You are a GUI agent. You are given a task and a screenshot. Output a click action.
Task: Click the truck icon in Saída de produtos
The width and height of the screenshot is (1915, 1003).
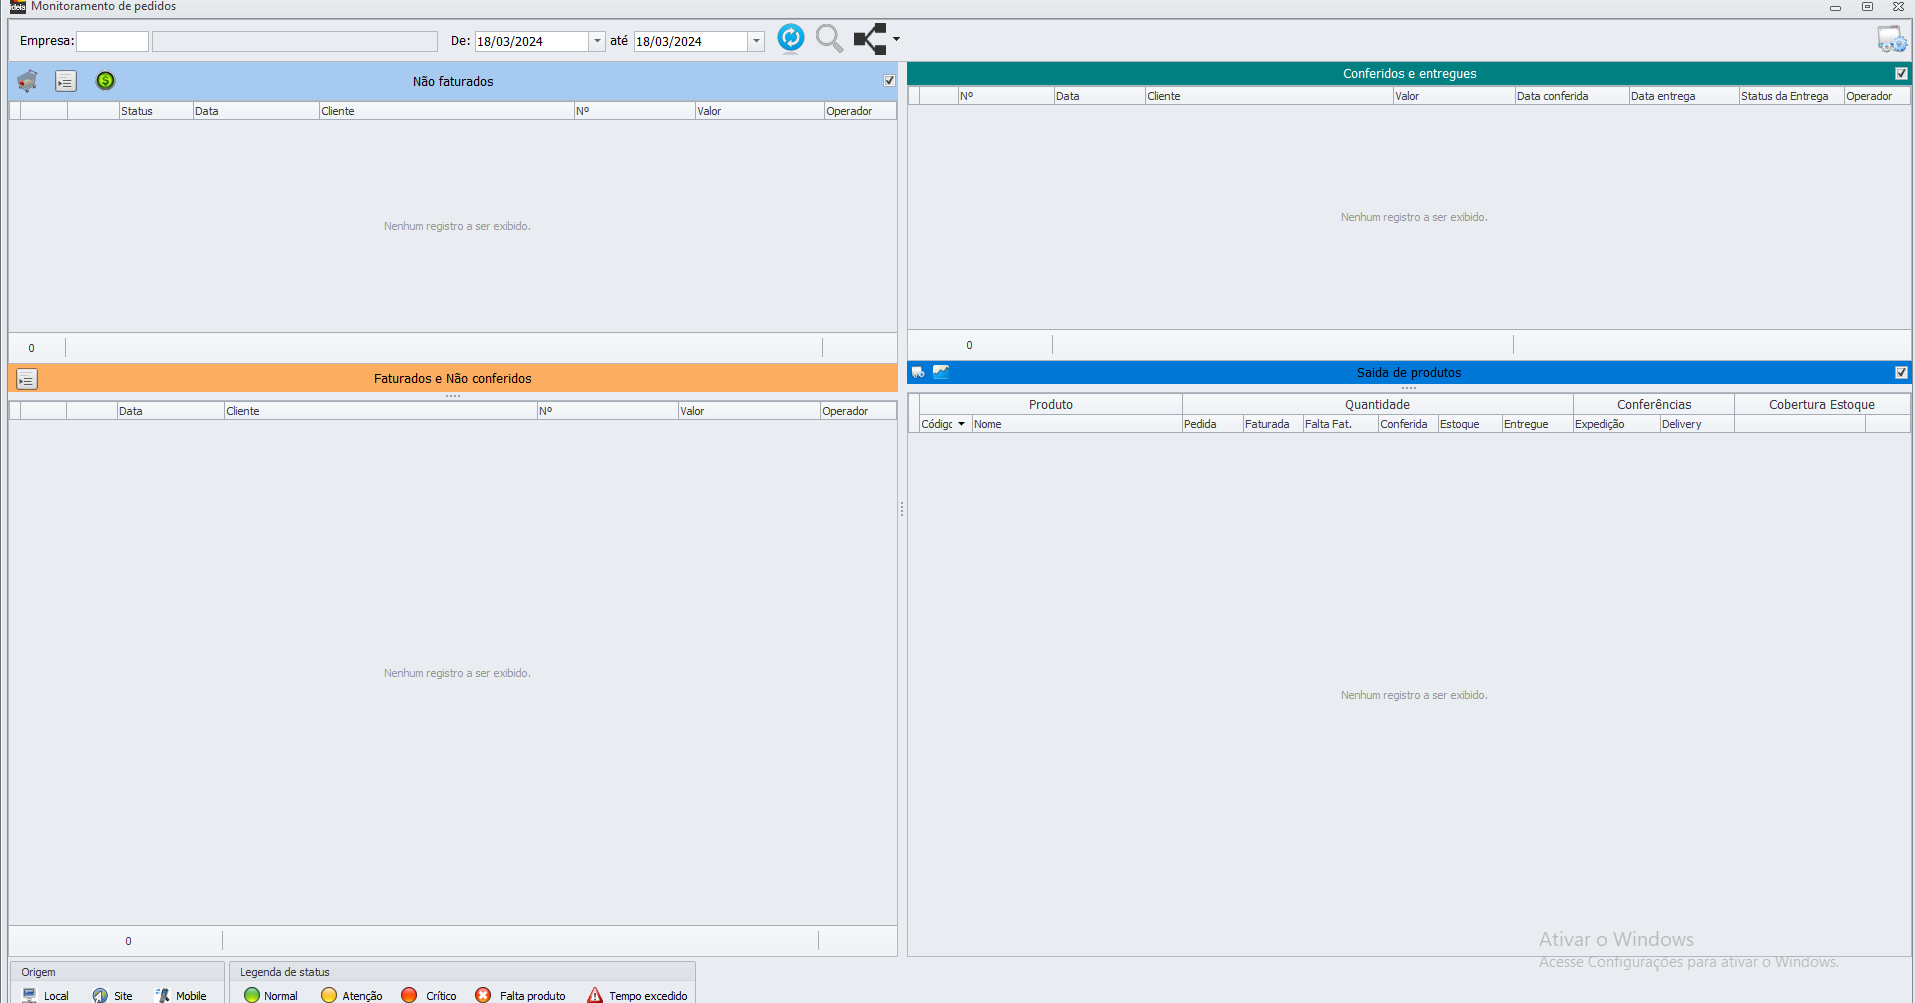click(918, 372)
